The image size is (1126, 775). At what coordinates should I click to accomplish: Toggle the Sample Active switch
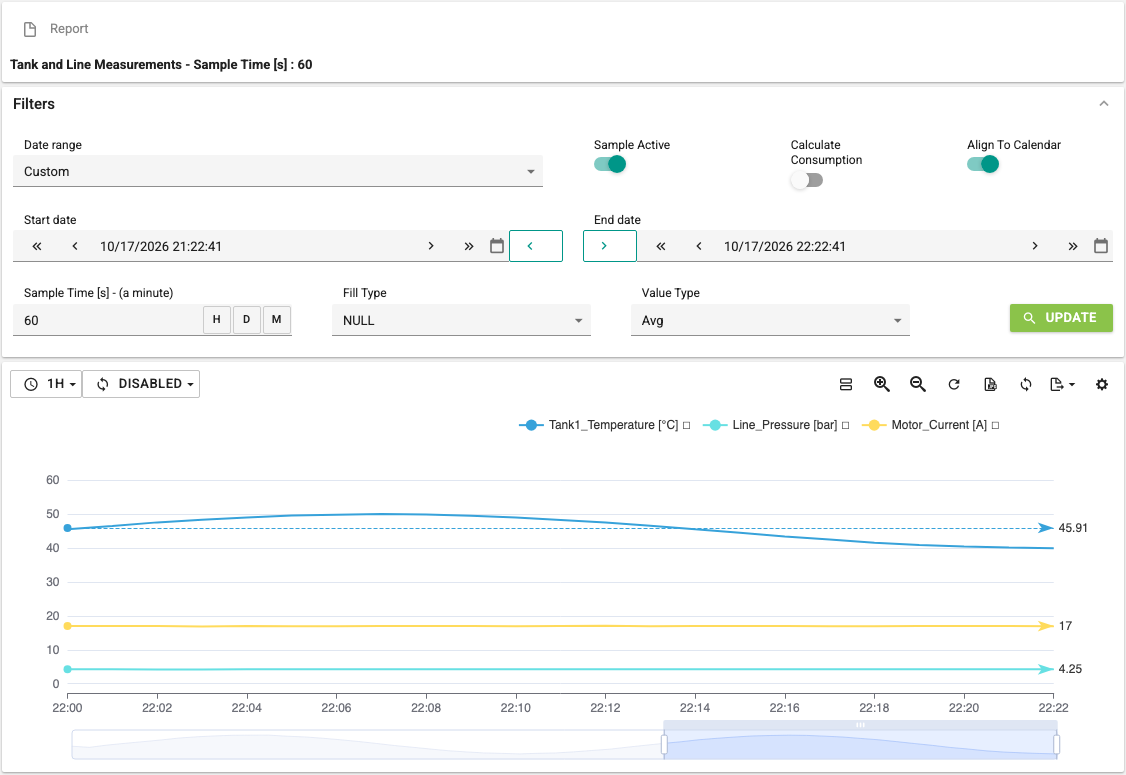[610, 164]
